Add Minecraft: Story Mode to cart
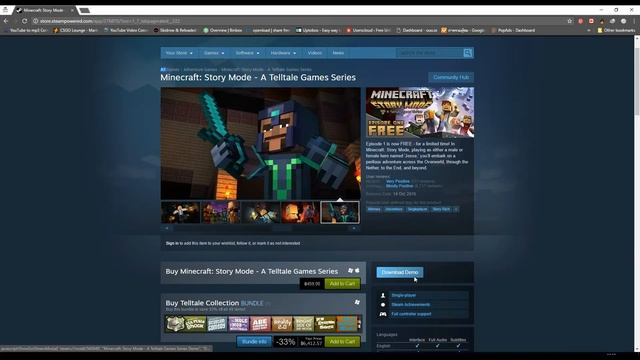Image resolution: width=640 pixels, height=360 pixels. pos(342,284)
